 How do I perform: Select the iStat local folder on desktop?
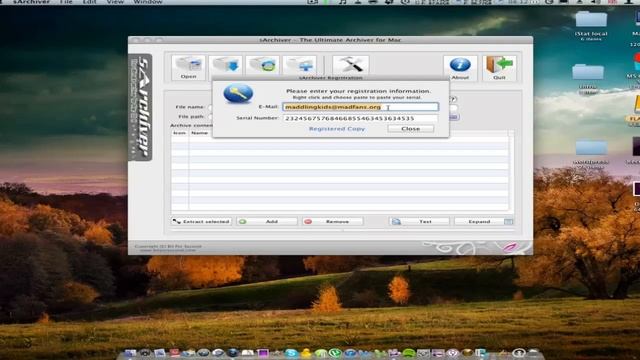point(591,26)
